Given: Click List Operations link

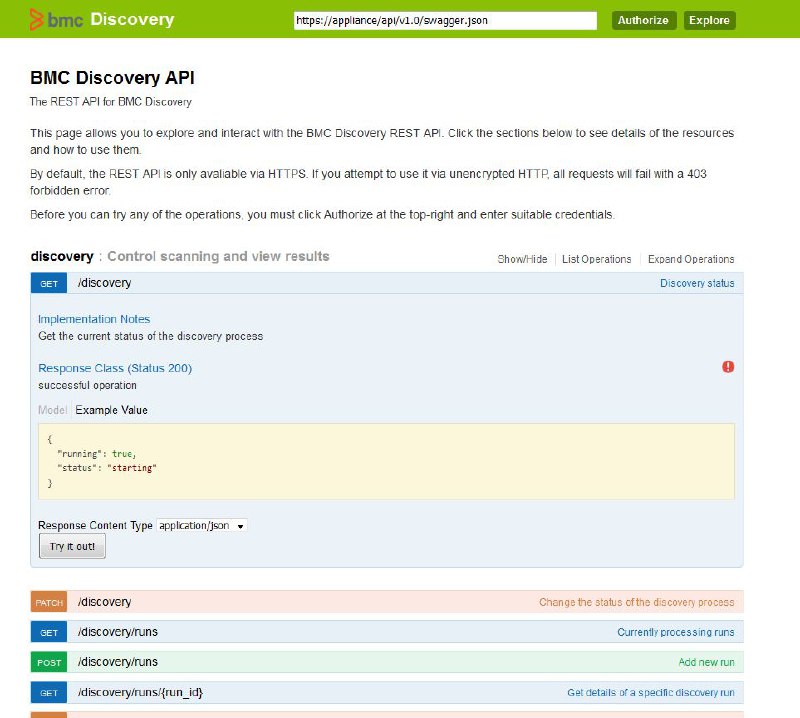Looking at the screenshot, I should 596,259.
